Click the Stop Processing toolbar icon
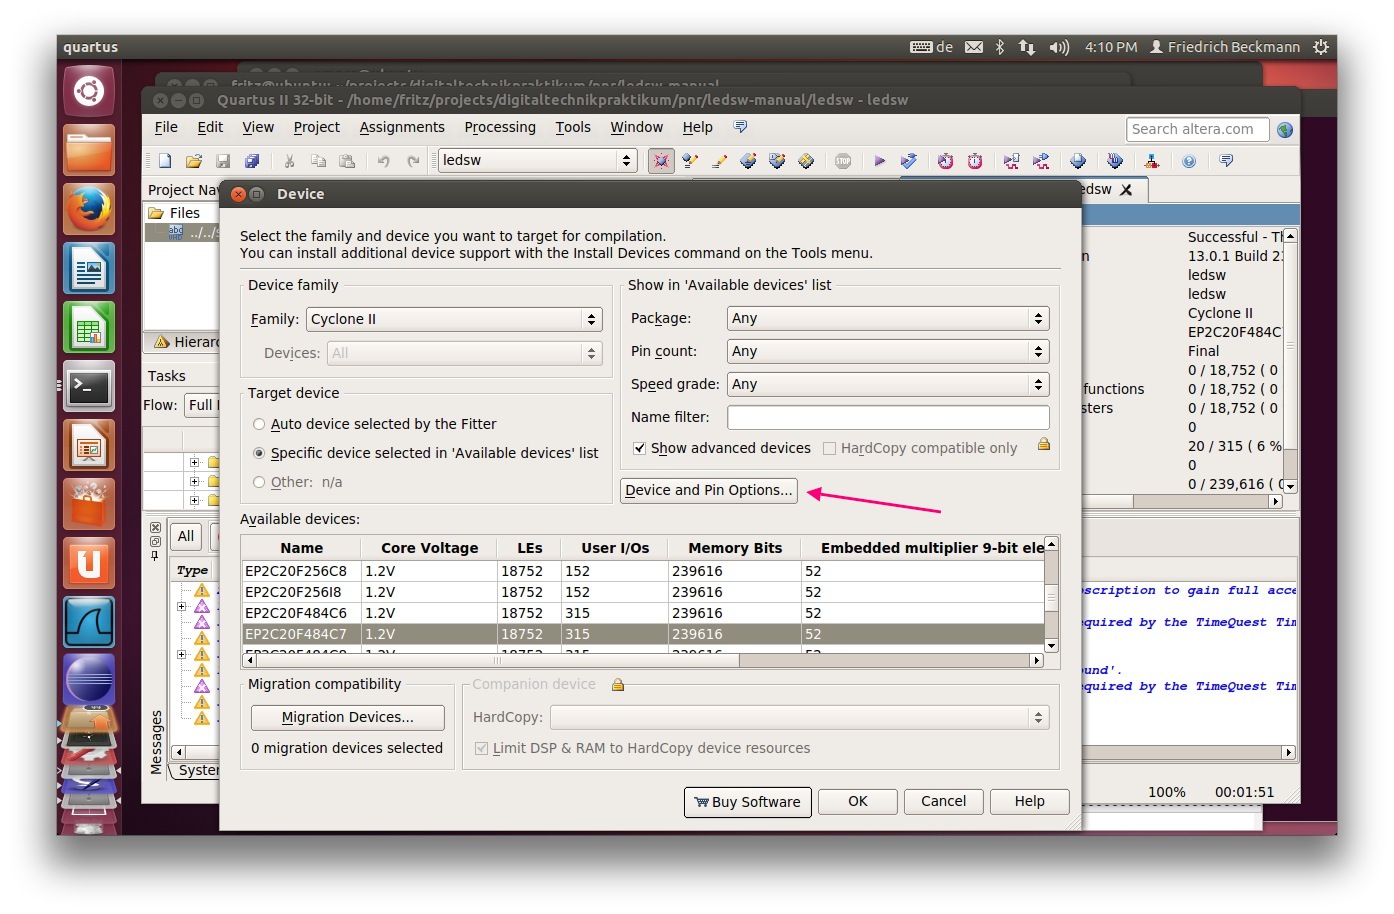Image resolution: width=1394 pixels, height=914 pixels. pyautogui.click(x=843, y=161)
